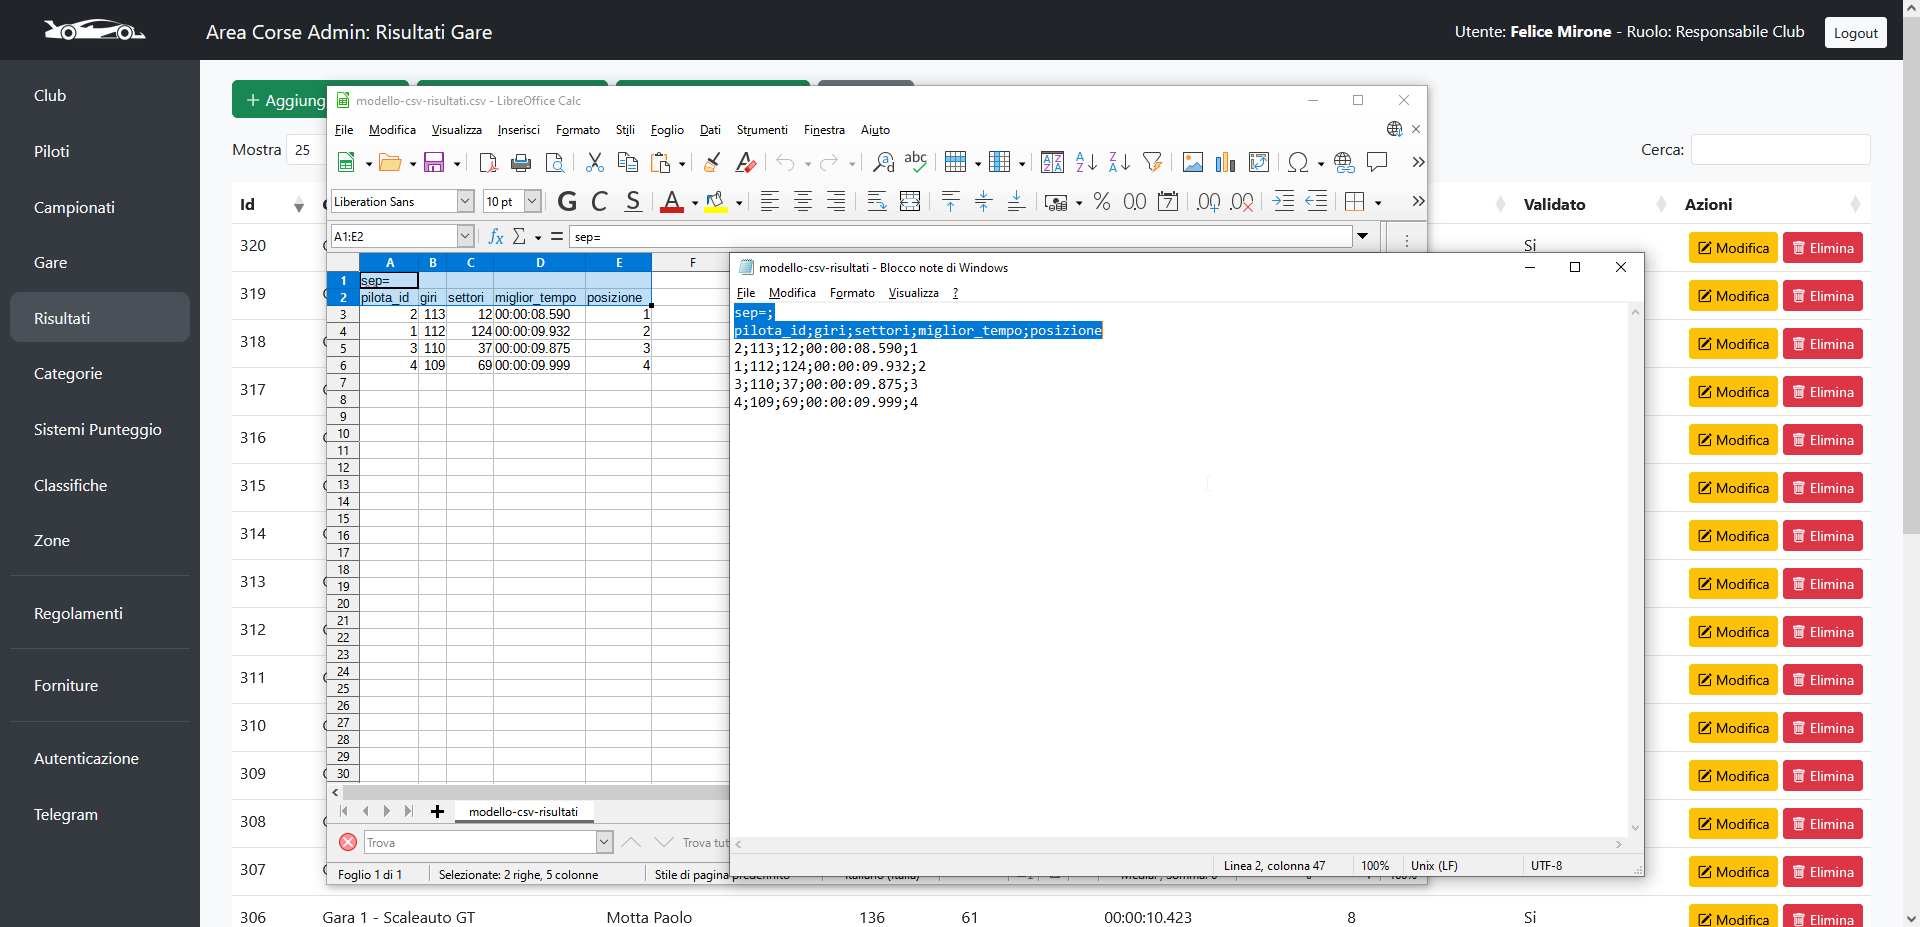Click the Insert Chart icon
The image size is (1920, 927).
point(1225,163)
